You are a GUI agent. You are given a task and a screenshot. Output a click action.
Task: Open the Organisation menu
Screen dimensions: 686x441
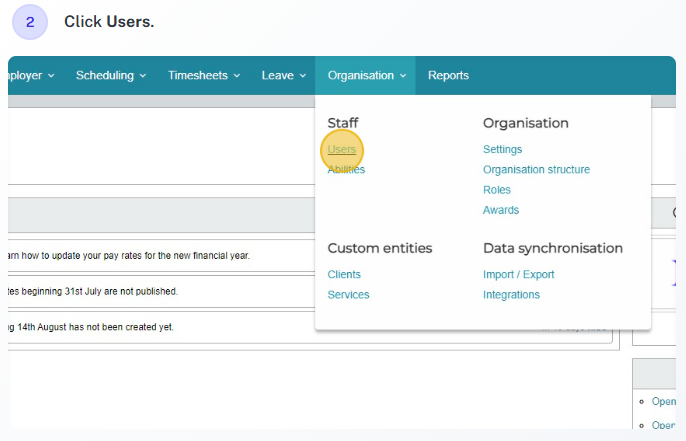coord(366,75)
